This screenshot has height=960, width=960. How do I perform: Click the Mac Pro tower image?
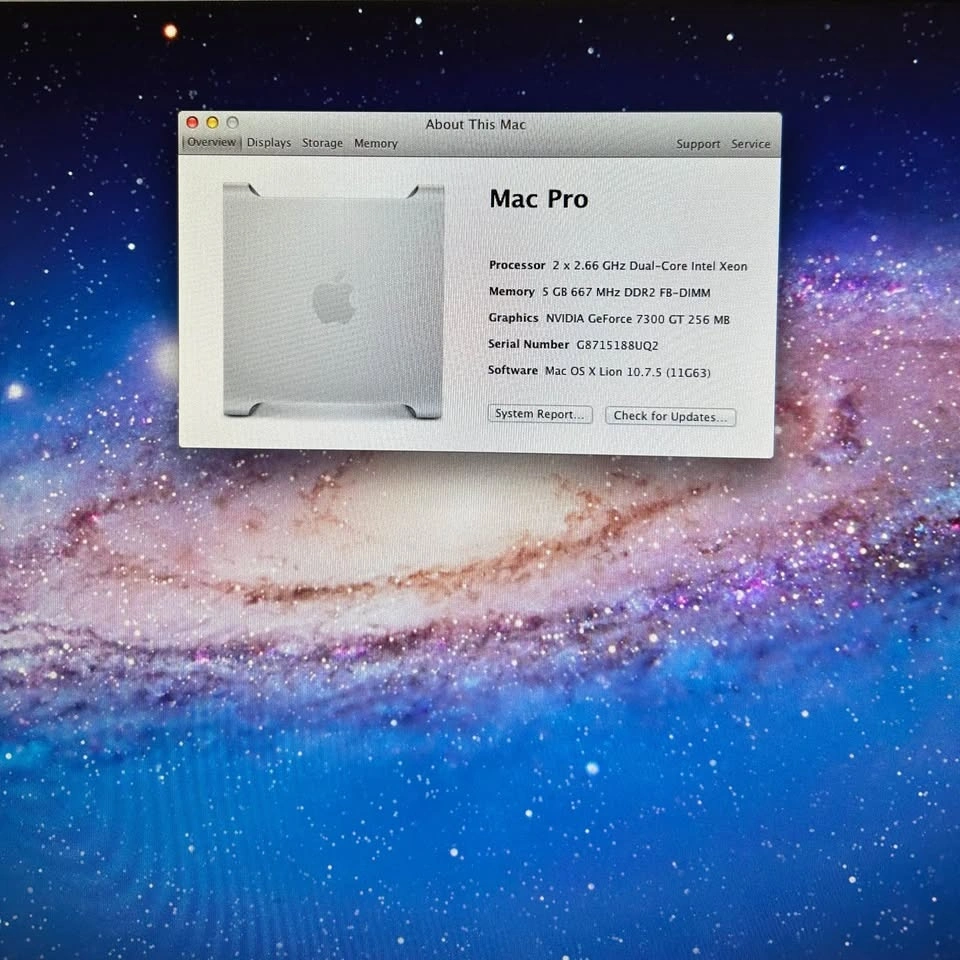click(x=333, y=300)
